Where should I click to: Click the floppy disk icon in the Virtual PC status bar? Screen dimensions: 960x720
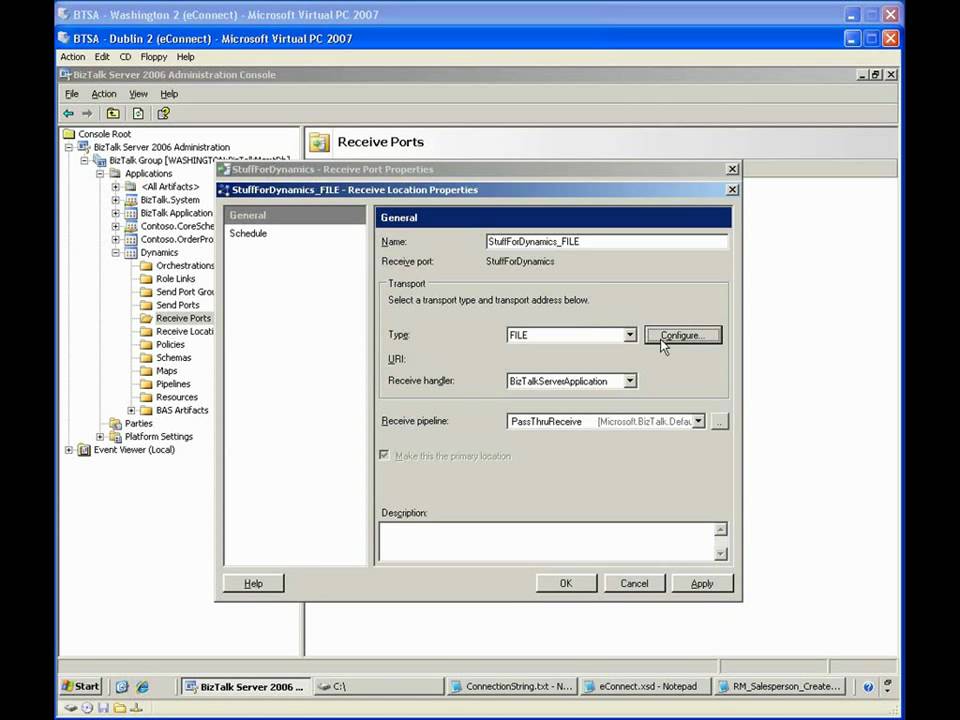click(x=103, y=708)
